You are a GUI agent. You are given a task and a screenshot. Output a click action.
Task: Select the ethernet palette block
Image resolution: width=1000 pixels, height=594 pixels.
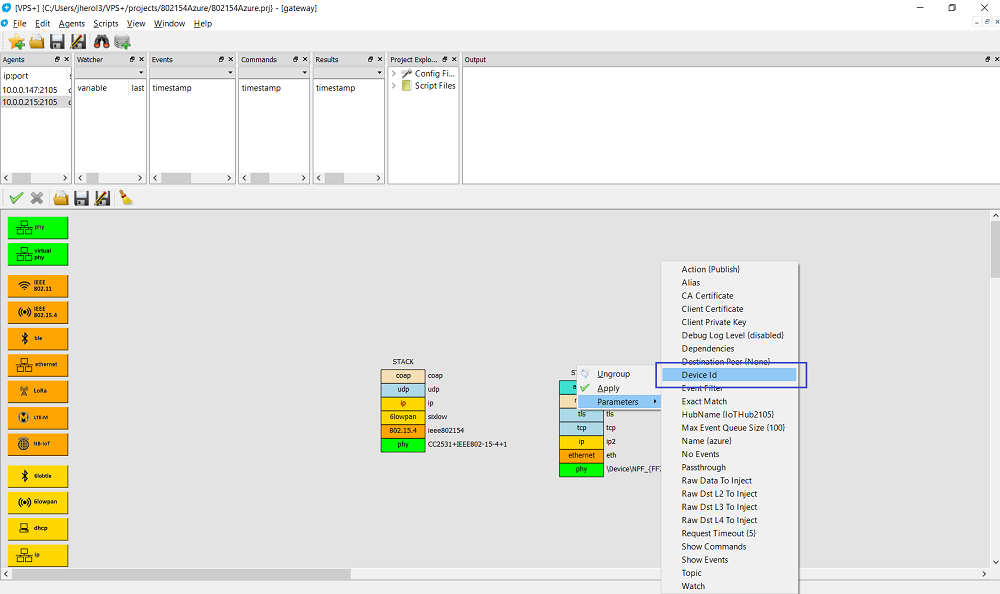(x=38, y=364)
